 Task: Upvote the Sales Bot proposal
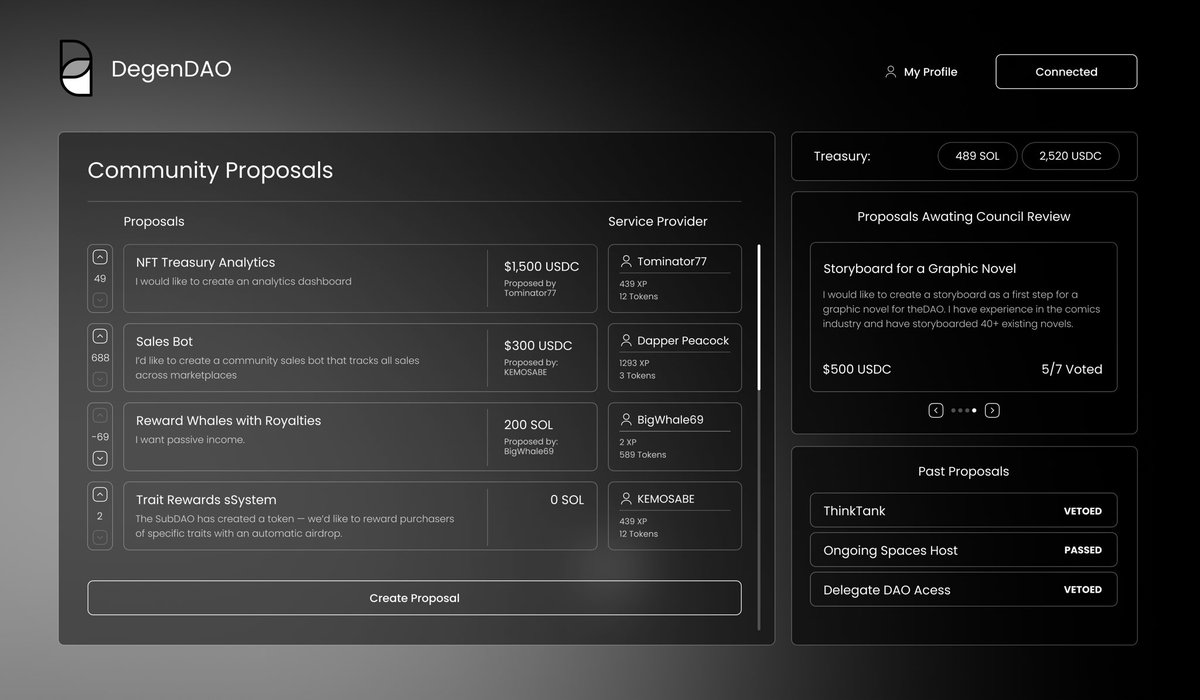(100, 336)
